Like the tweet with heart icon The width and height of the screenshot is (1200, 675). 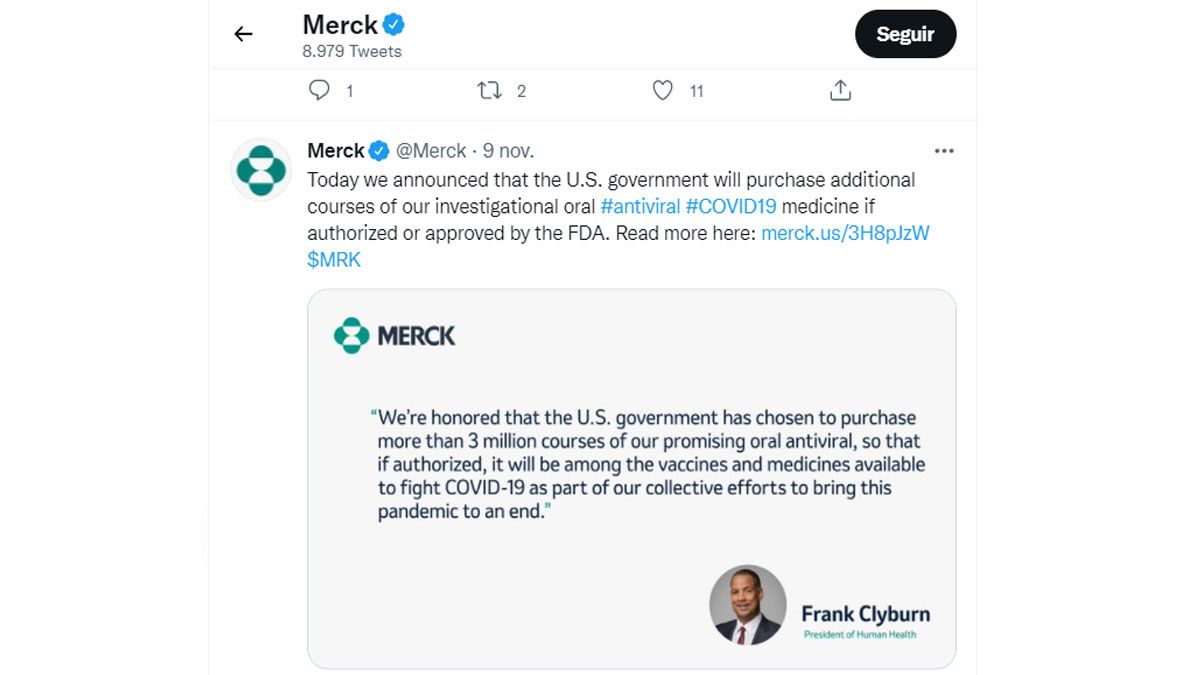pyautogui.click(x=662, y=91)
